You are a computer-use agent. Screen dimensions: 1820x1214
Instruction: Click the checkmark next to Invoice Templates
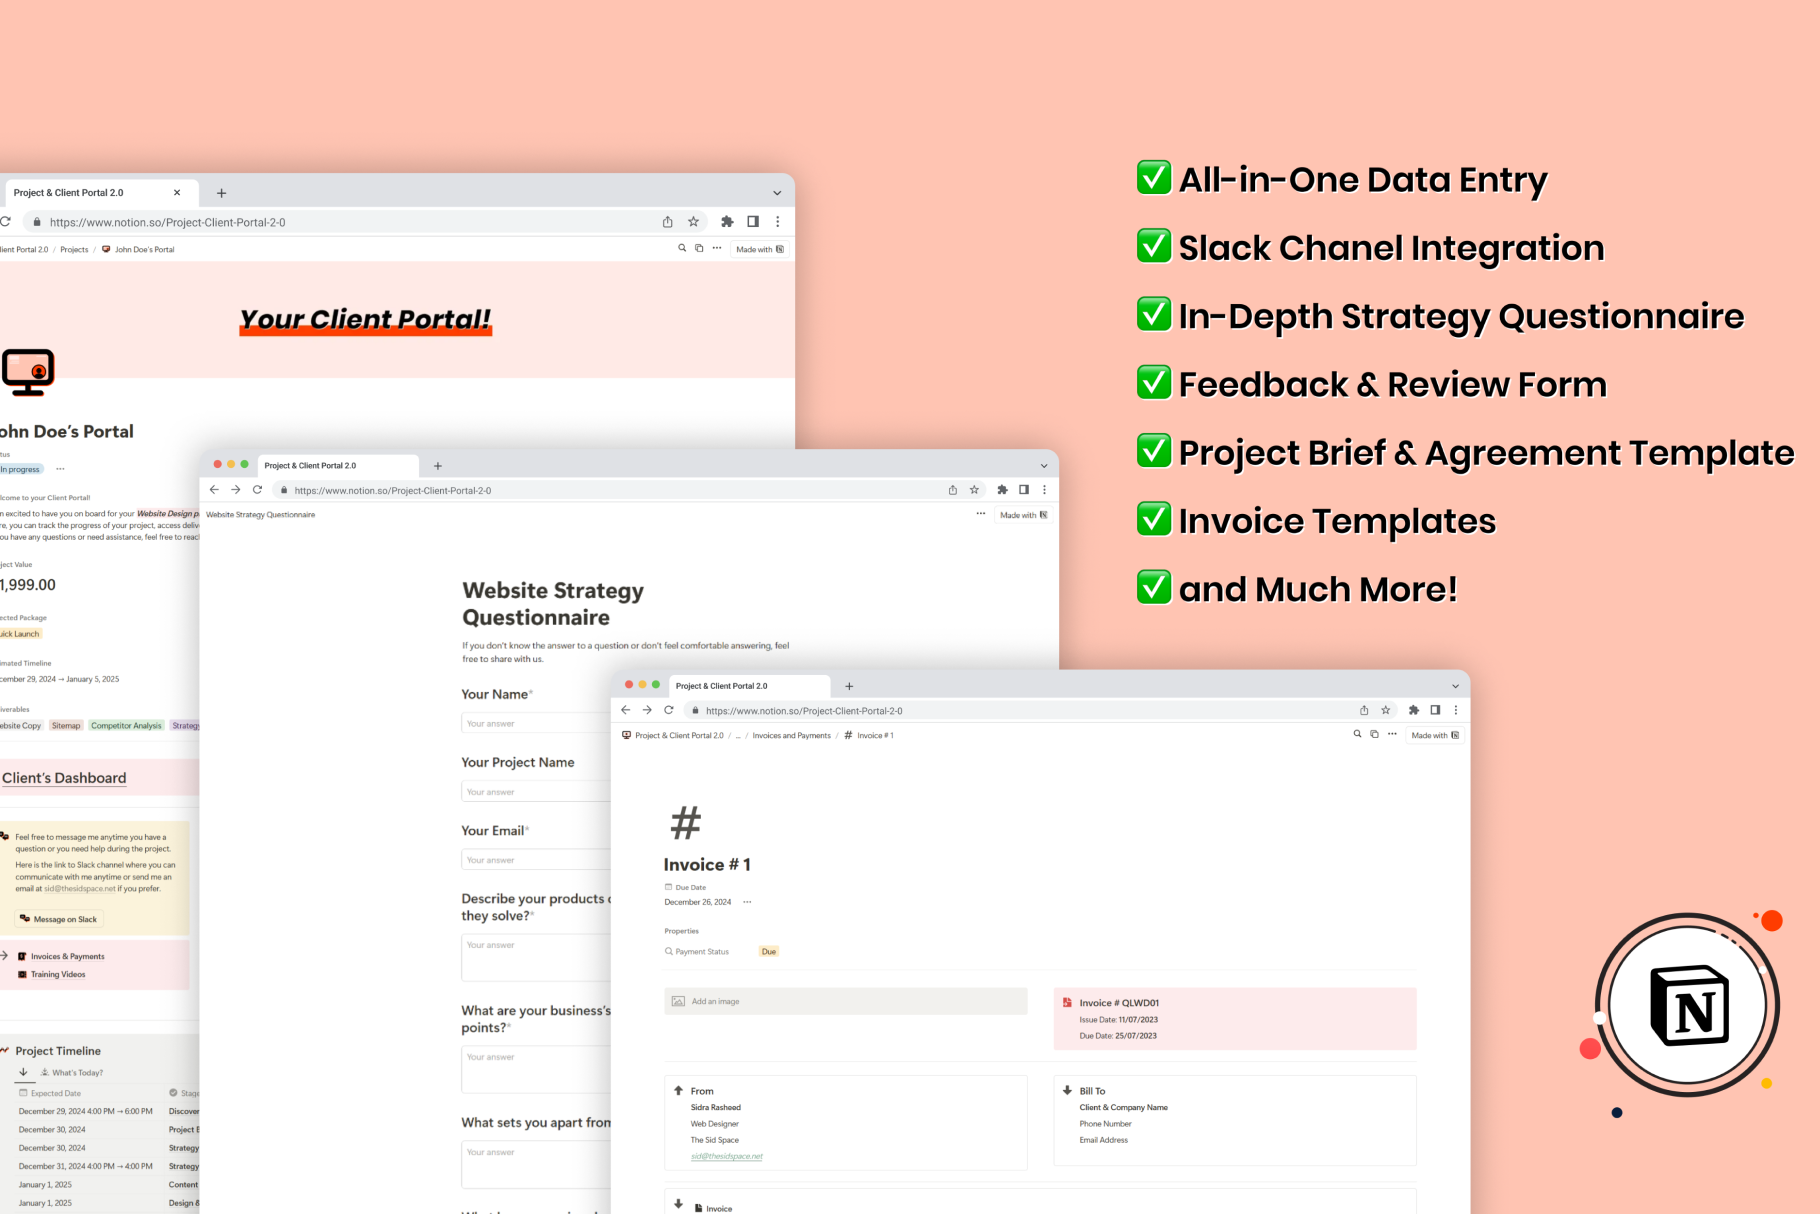coord(1154,519)
